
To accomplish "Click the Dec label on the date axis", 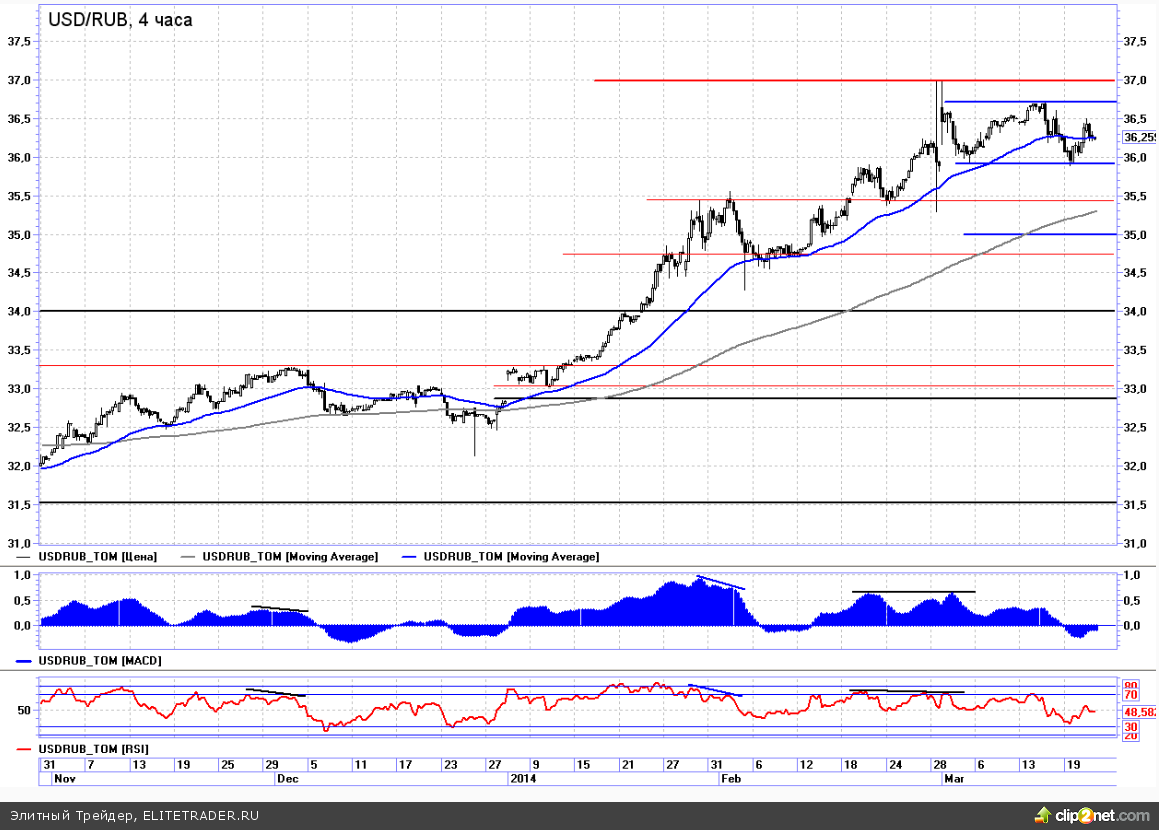I will pos(287,777).
